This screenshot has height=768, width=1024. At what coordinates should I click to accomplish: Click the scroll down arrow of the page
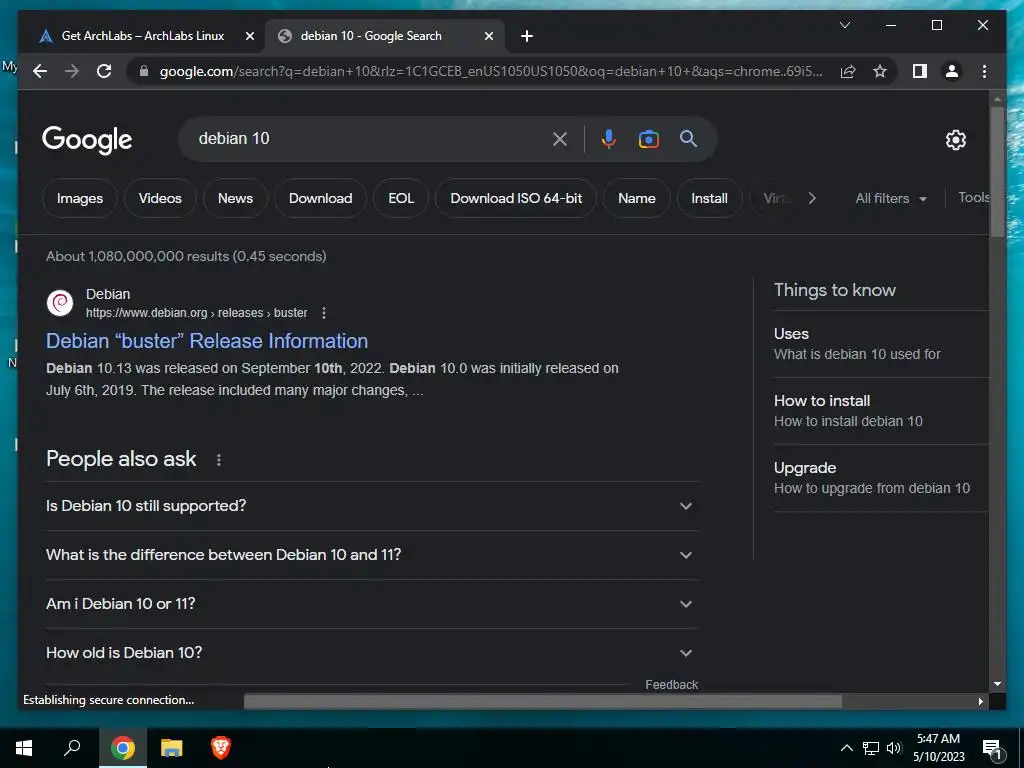click(x=997, y=684)
